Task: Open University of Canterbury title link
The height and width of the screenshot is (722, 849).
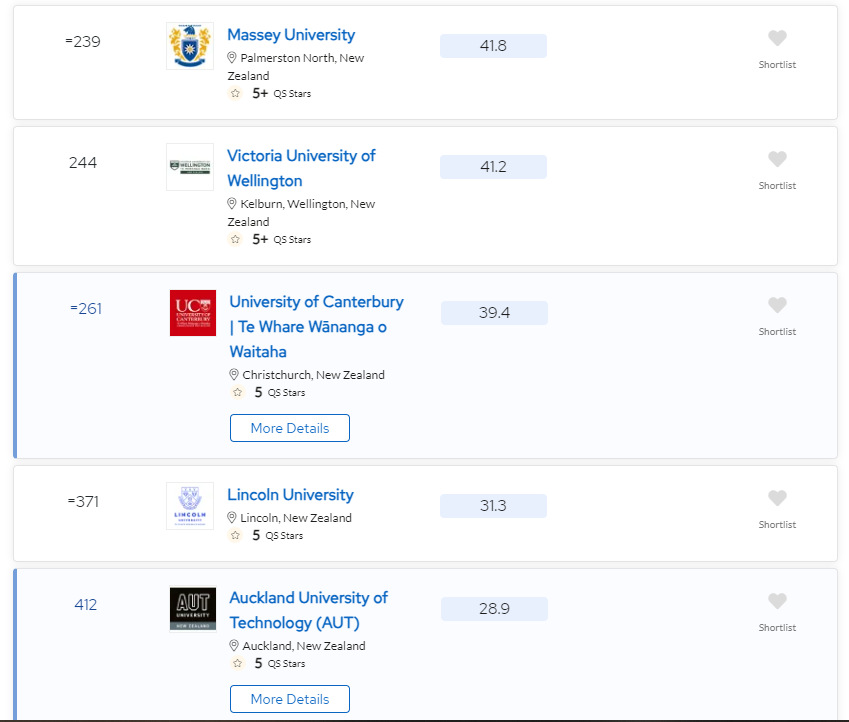Action: [316, 327]
